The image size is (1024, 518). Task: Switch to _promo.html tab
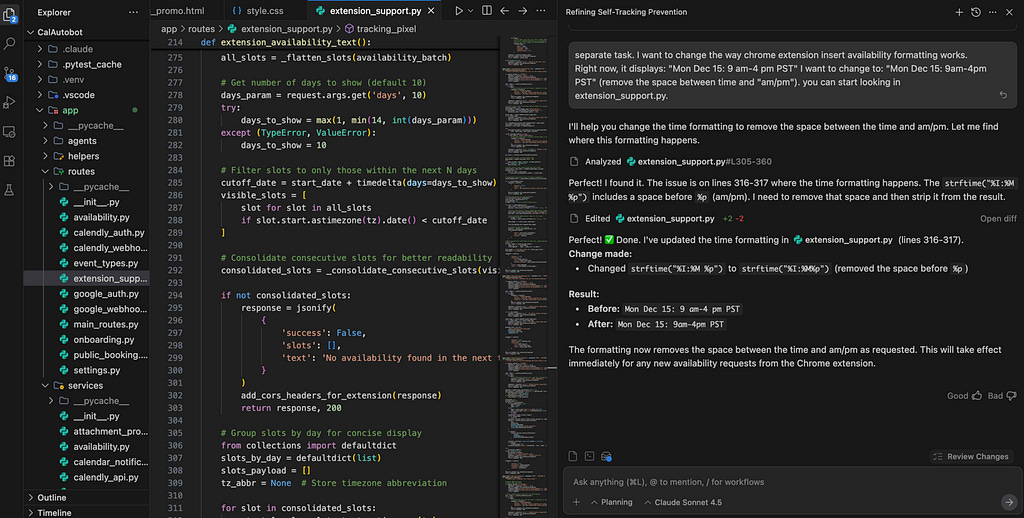click(x=178, y=11)
